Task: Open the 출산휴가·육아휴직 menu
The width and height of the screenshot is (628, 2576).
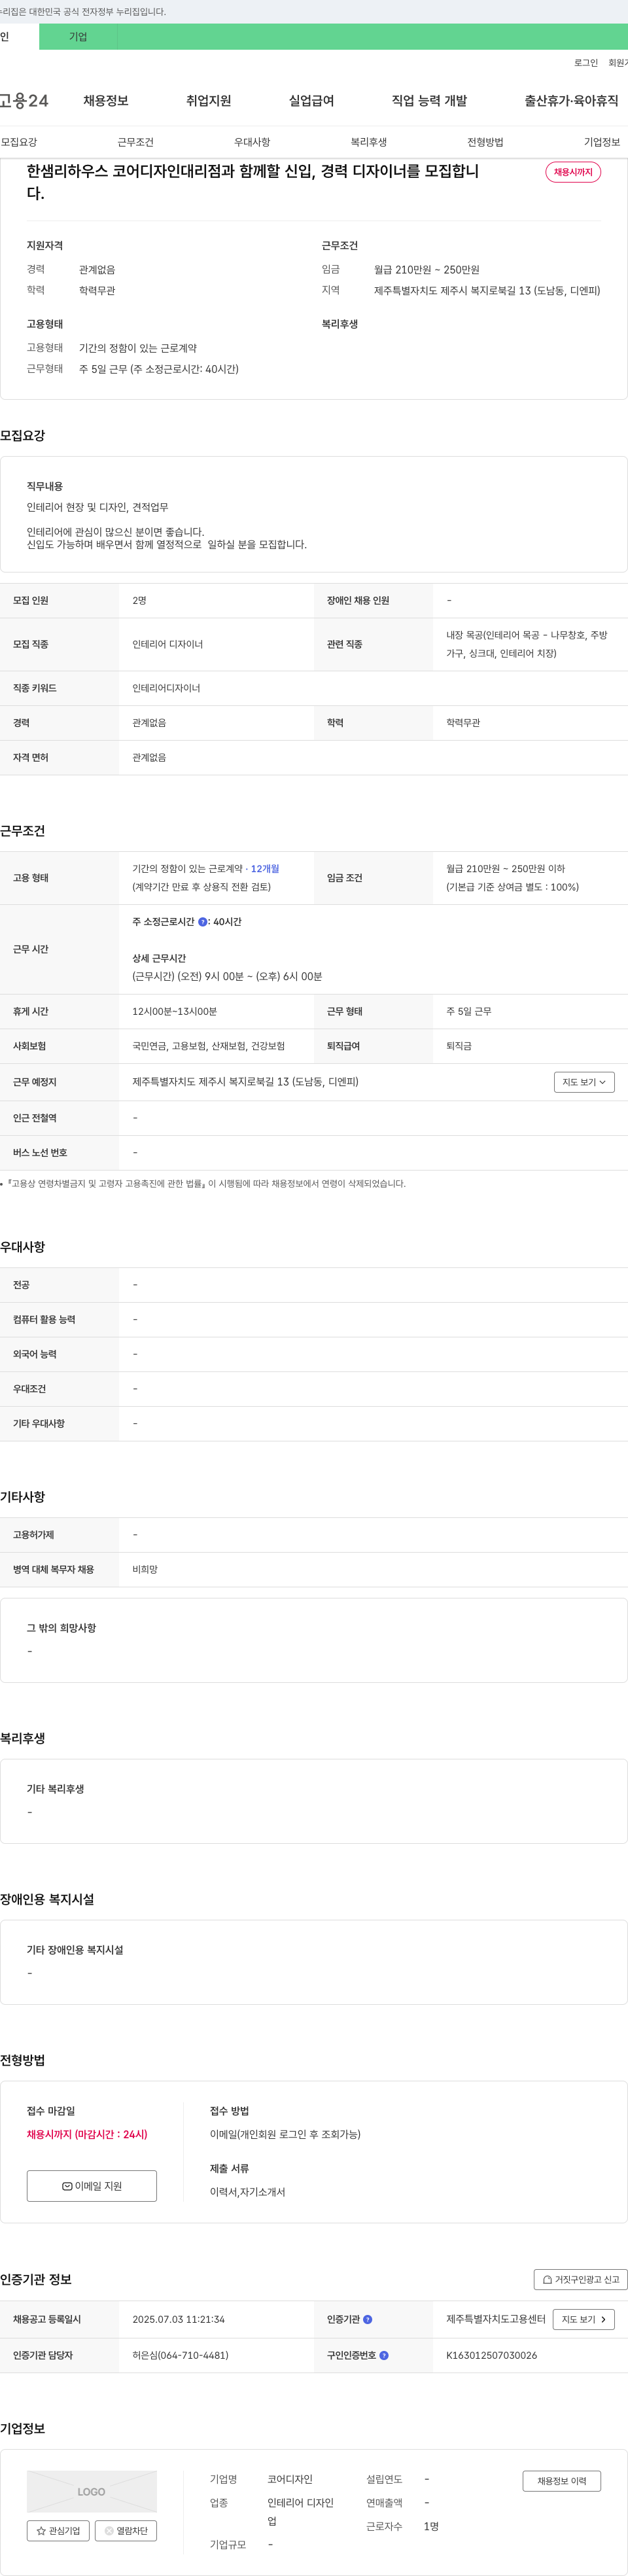Action: 571,101
